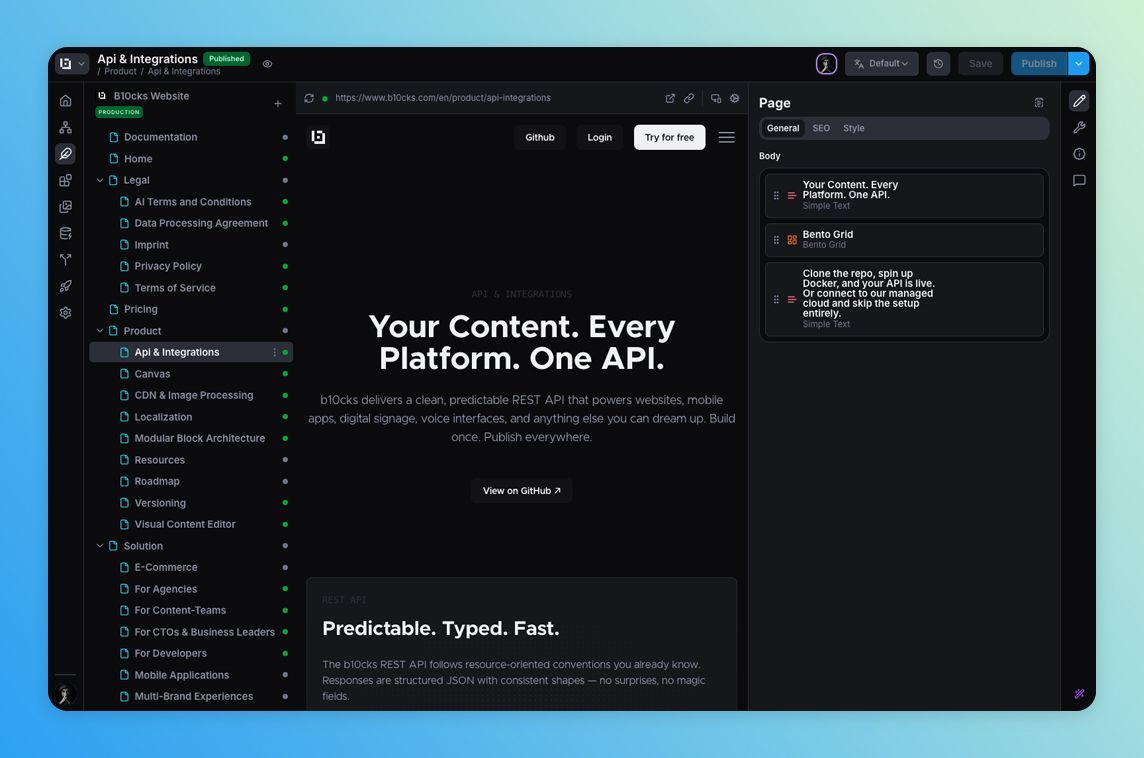The image size is (1144, 758).
Task: Select the feather content icon in rail
Action: coord(66,154)
